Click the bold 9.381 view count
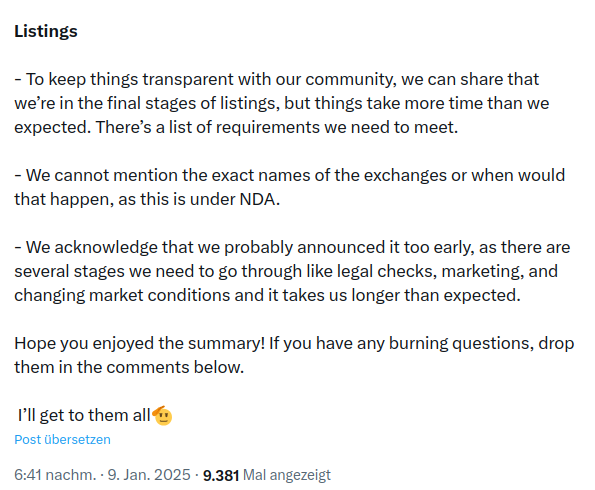 pyautogui.click(x=221, y=475)
